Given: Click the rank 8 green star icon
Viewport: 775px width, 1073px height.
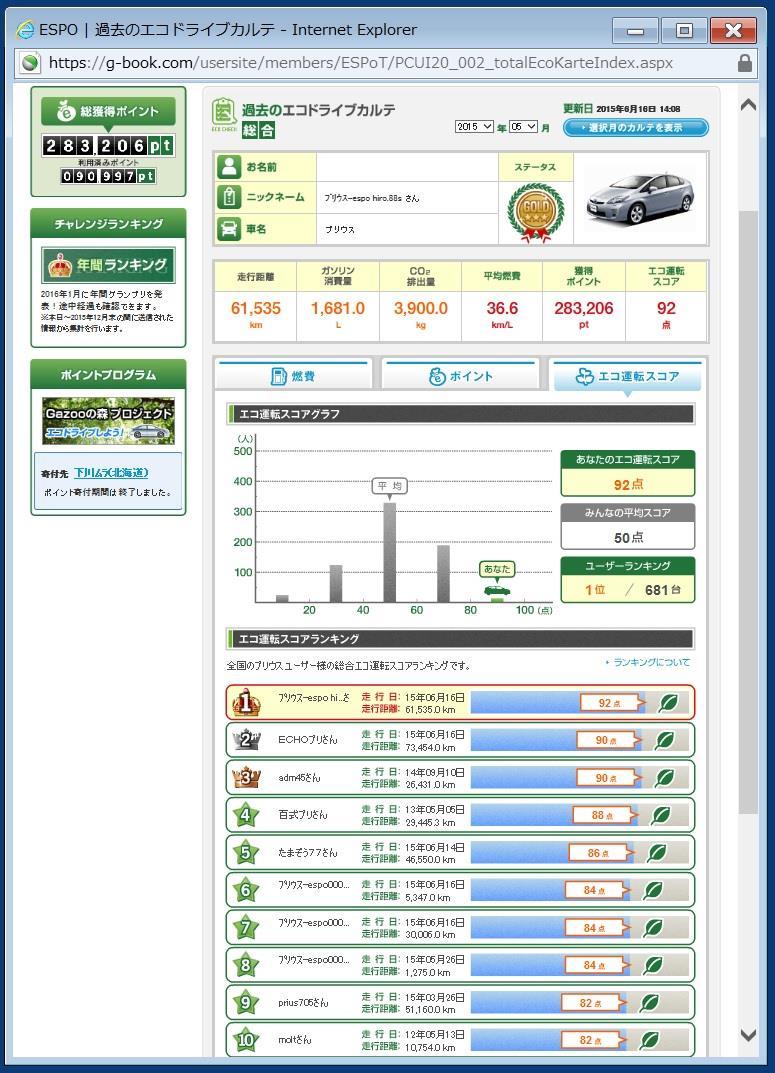Looking at the screenshot, I should pyautogui.click(x=246, y=965).
